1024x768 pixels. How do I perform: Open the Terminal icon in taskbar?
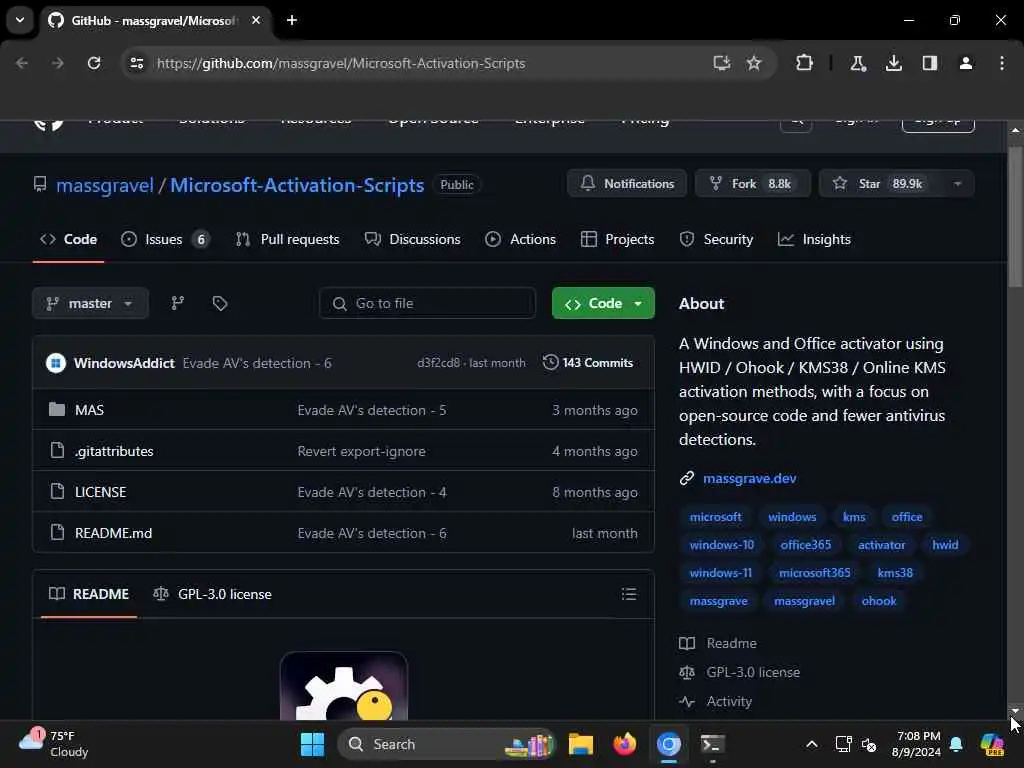(712, 744)
